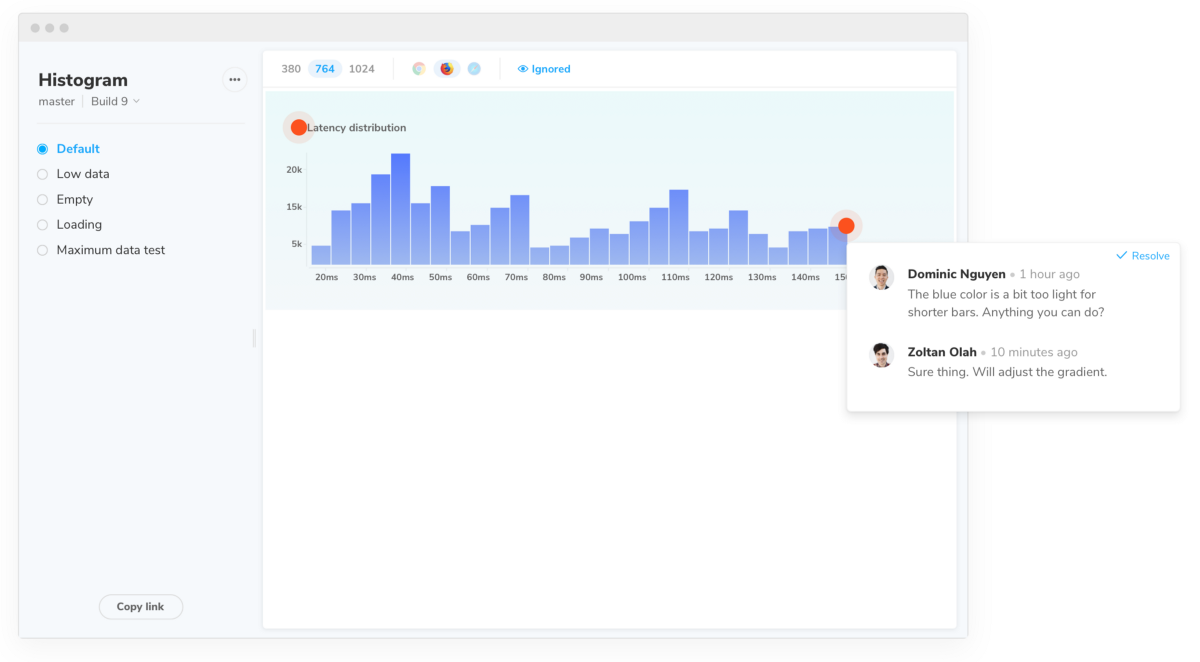Switch to the 1024 viewport width
This screenshot has width=1200, height=662.
[362, 69]
